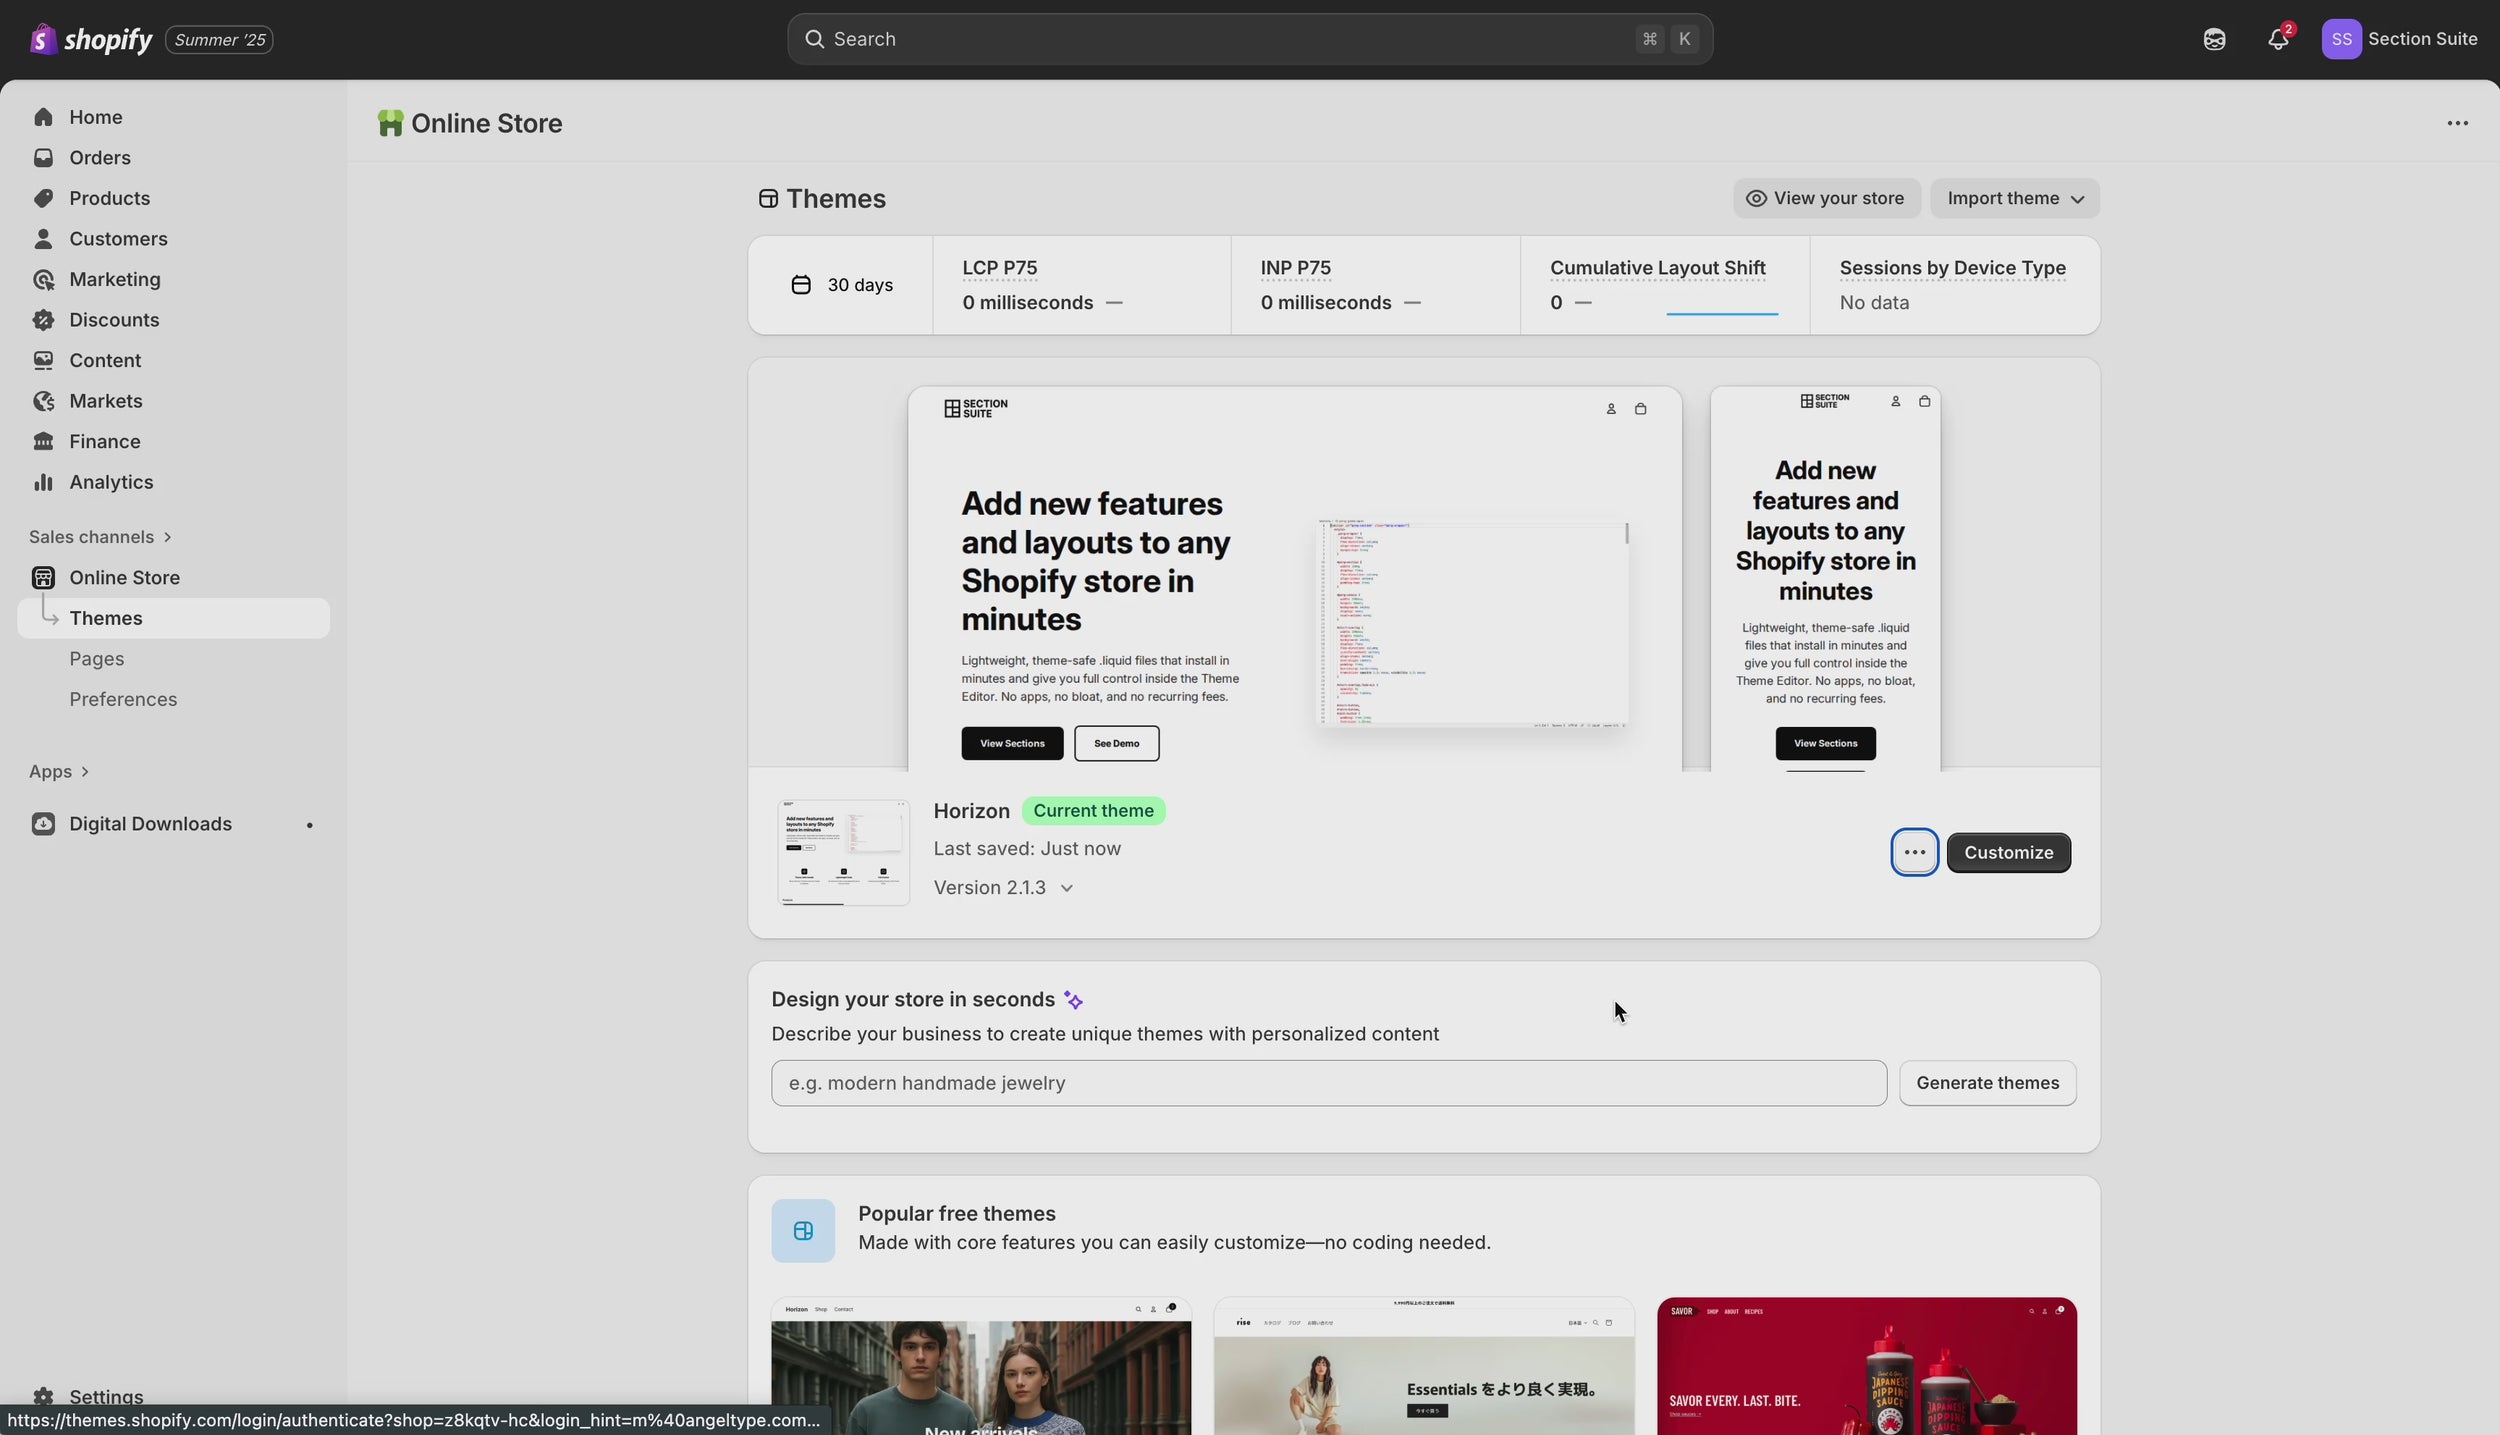Click Sessions by Device Type metric
Image resolution: width=2500 pixels, height=1435 pixels.
click(x=1954, y=285)
